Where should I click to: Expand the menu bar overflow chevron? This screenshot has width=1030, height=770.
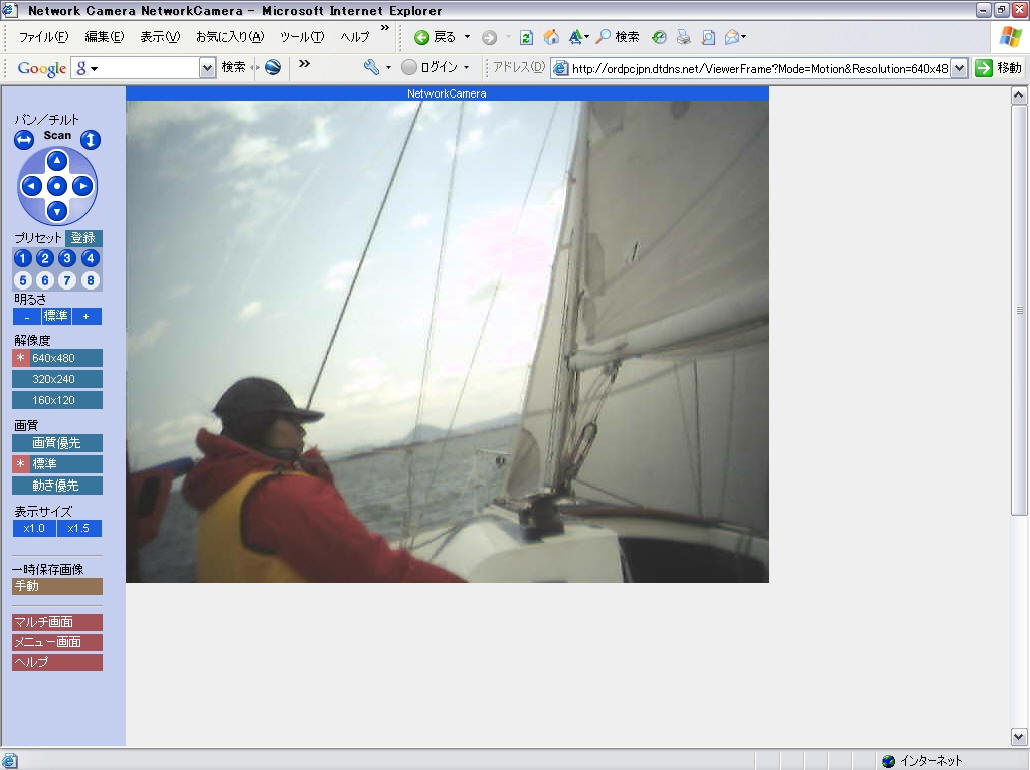[385, 28]
